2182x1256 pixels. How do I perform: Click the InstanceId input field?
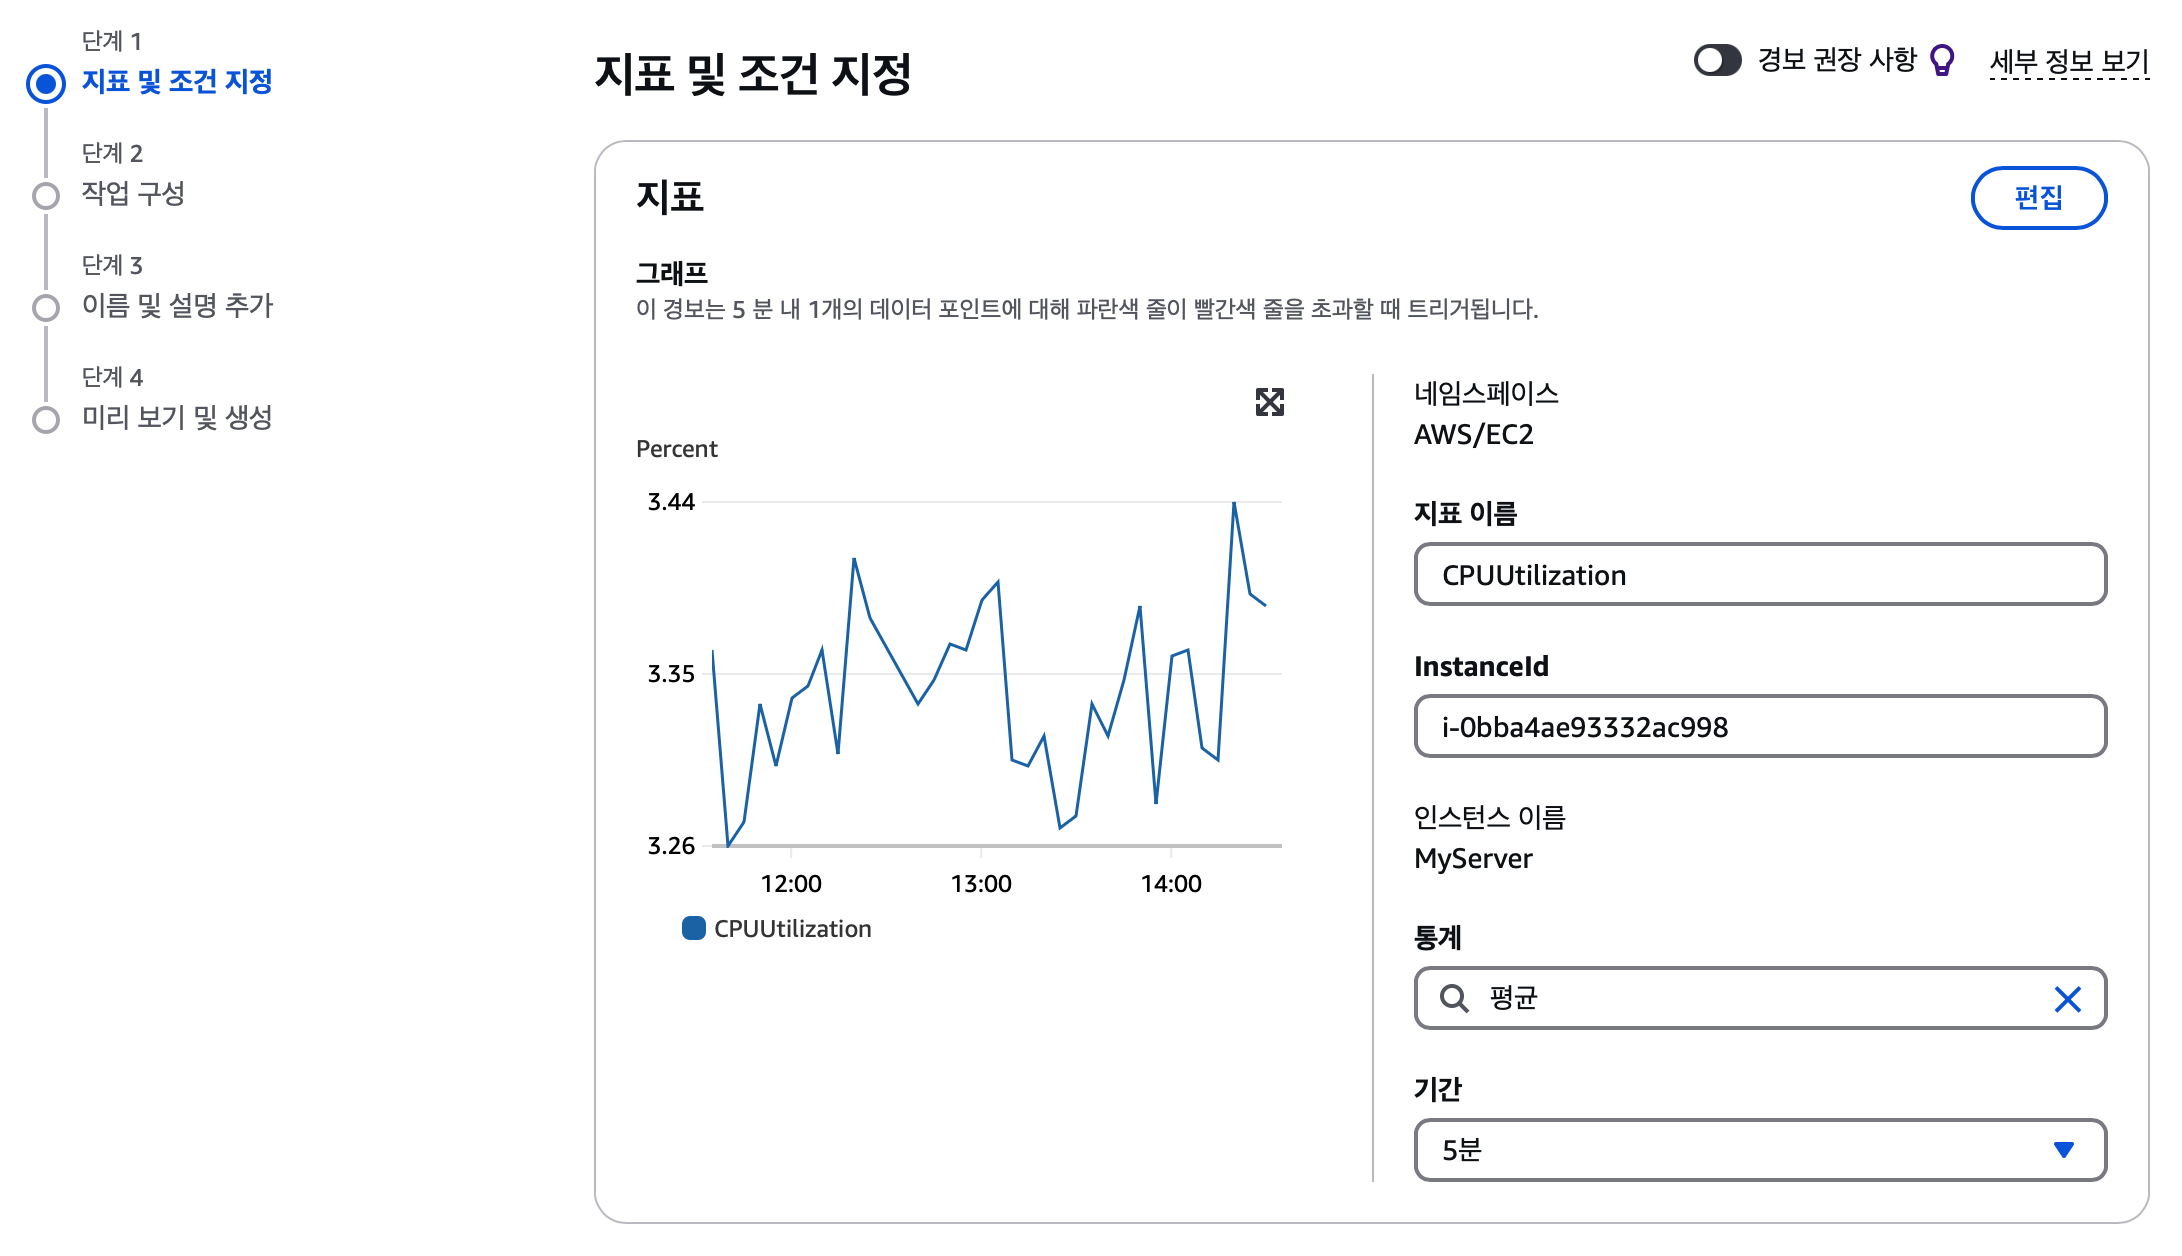[x=1760, y=727]
